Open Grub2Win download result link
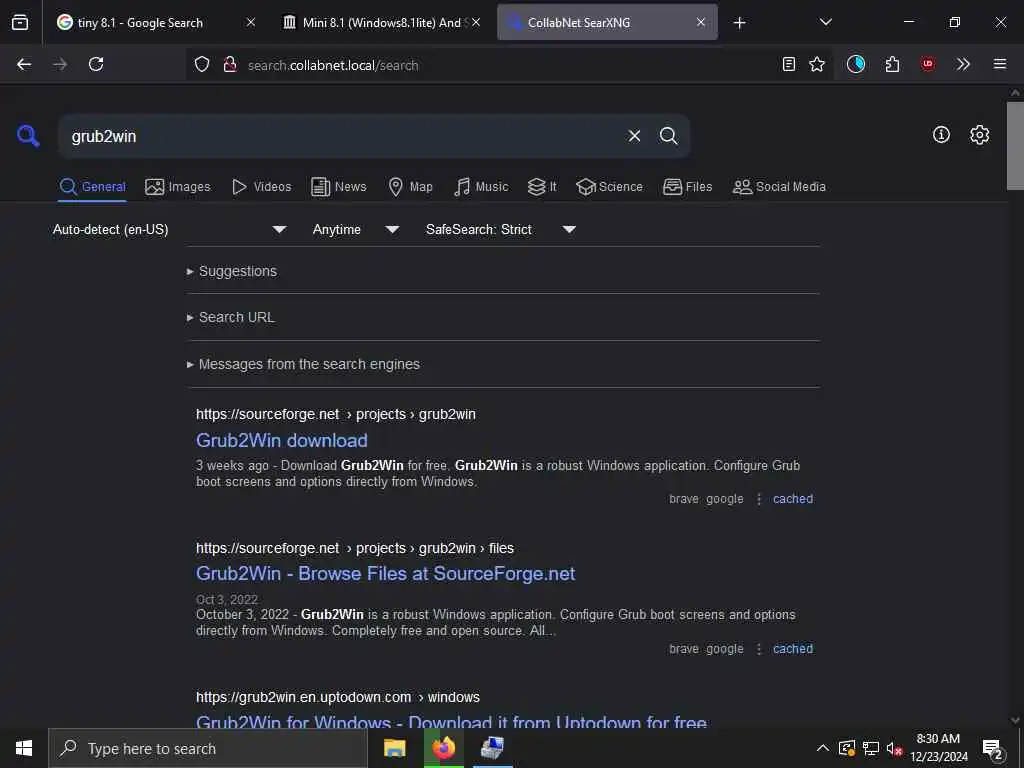 281,441
